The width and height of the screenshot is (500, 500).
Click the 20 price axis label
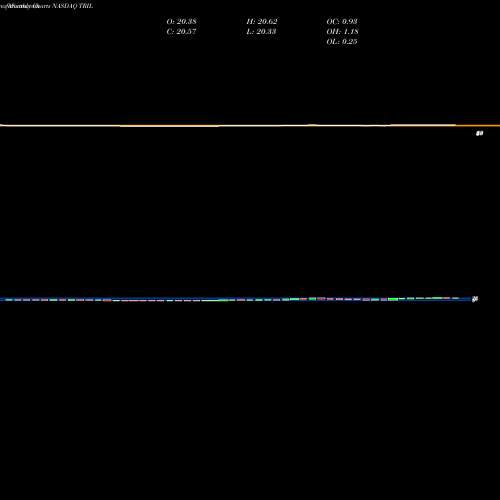click(475, 299)
